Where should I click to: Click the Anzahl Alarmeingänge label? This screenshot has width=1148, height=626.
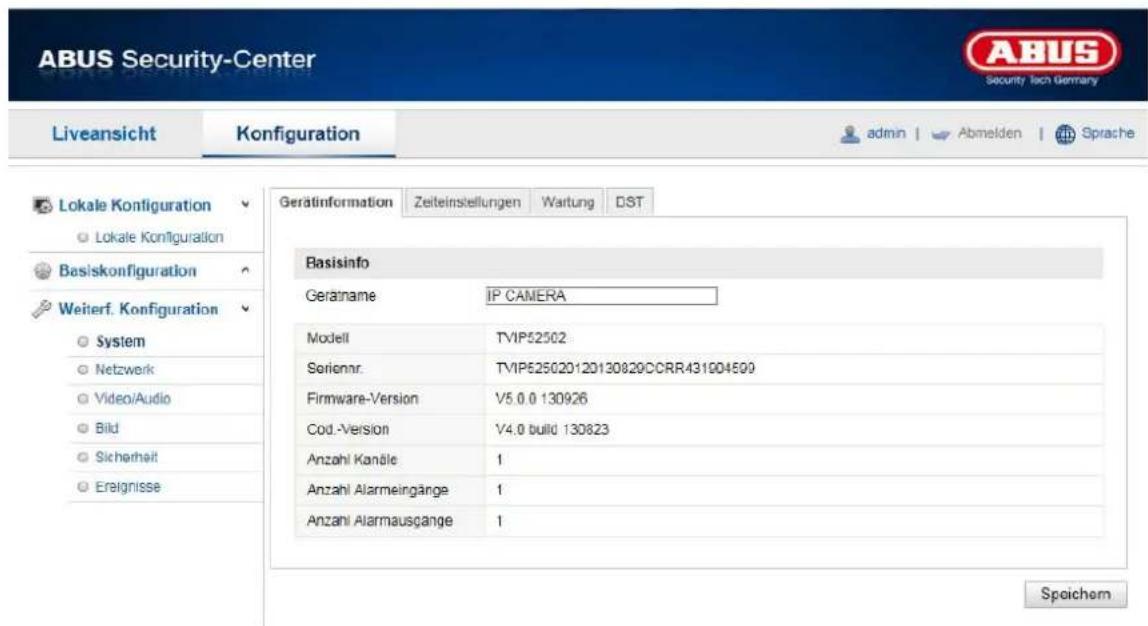(377, 491)
